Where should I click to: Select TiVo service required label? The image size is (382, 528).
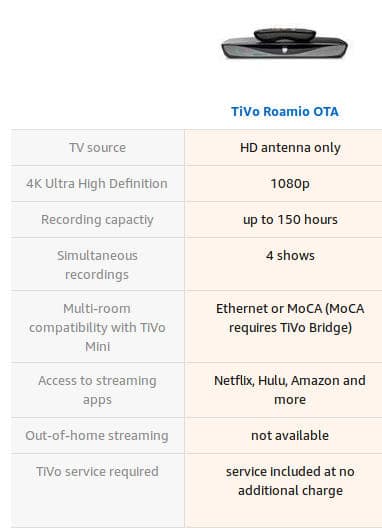click(x=97, y=471)
